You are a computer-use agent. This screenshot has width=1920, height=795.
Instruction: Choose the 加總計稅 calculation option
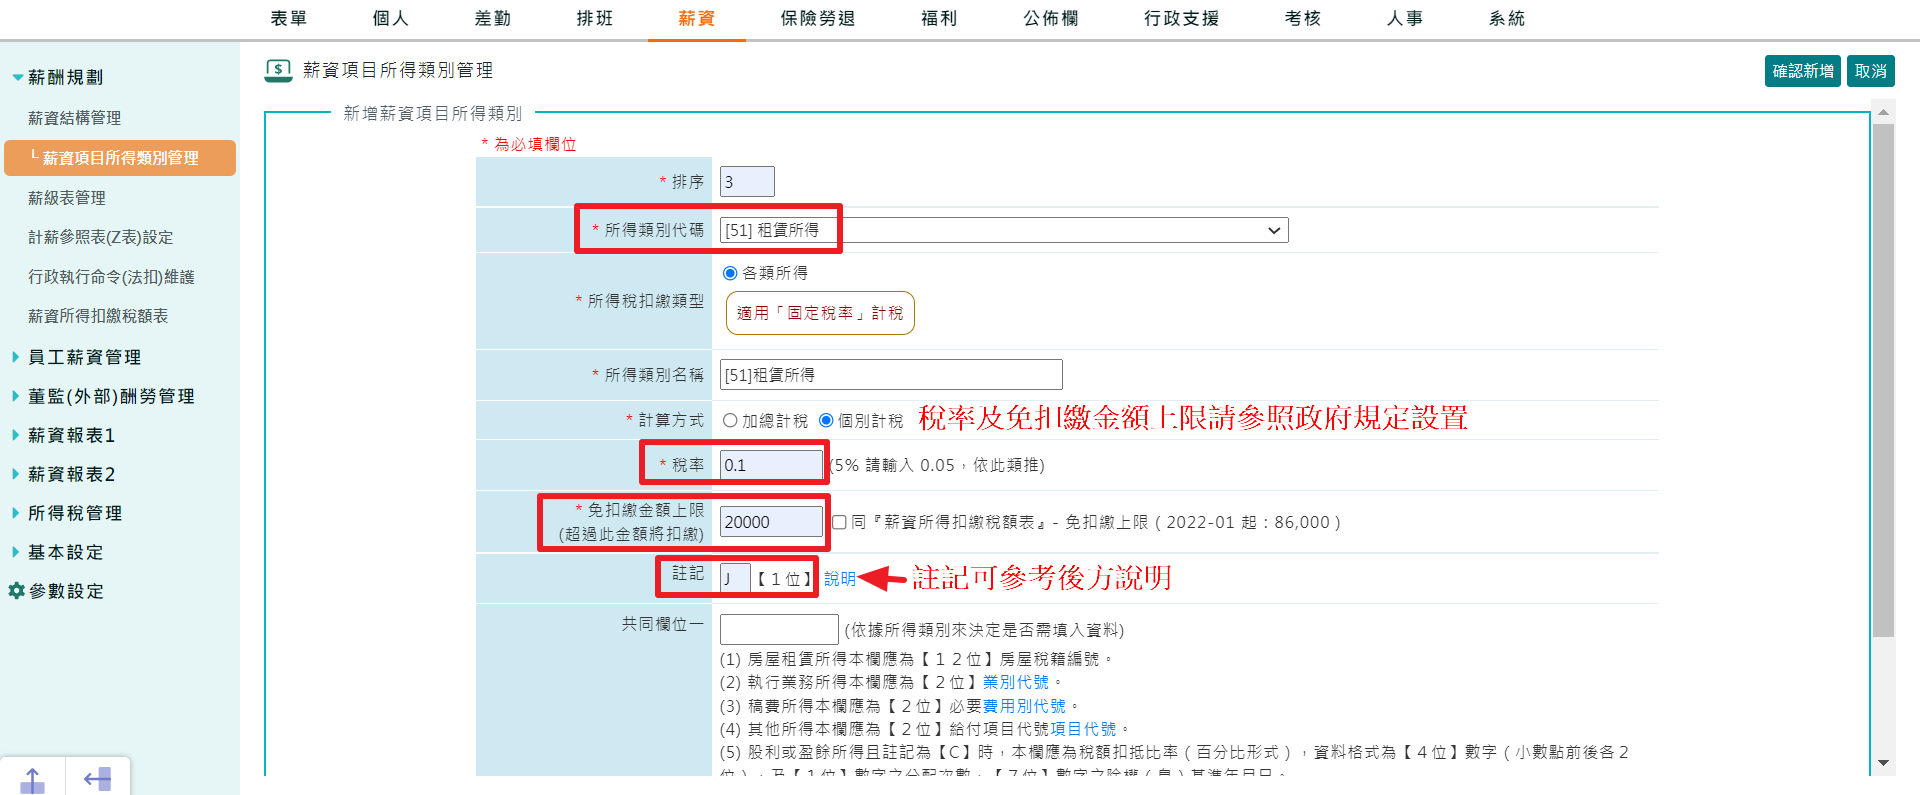pyautogui.click(x=730, y=421)
